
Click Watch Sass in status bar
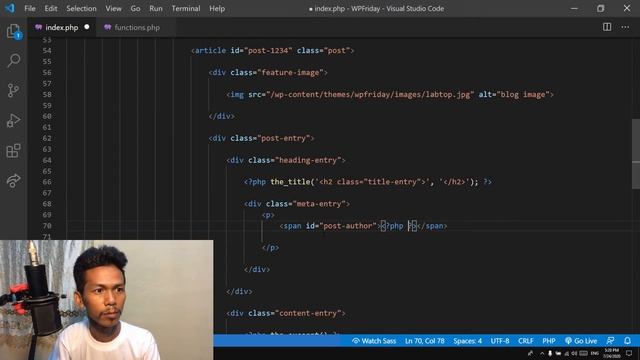374,341
